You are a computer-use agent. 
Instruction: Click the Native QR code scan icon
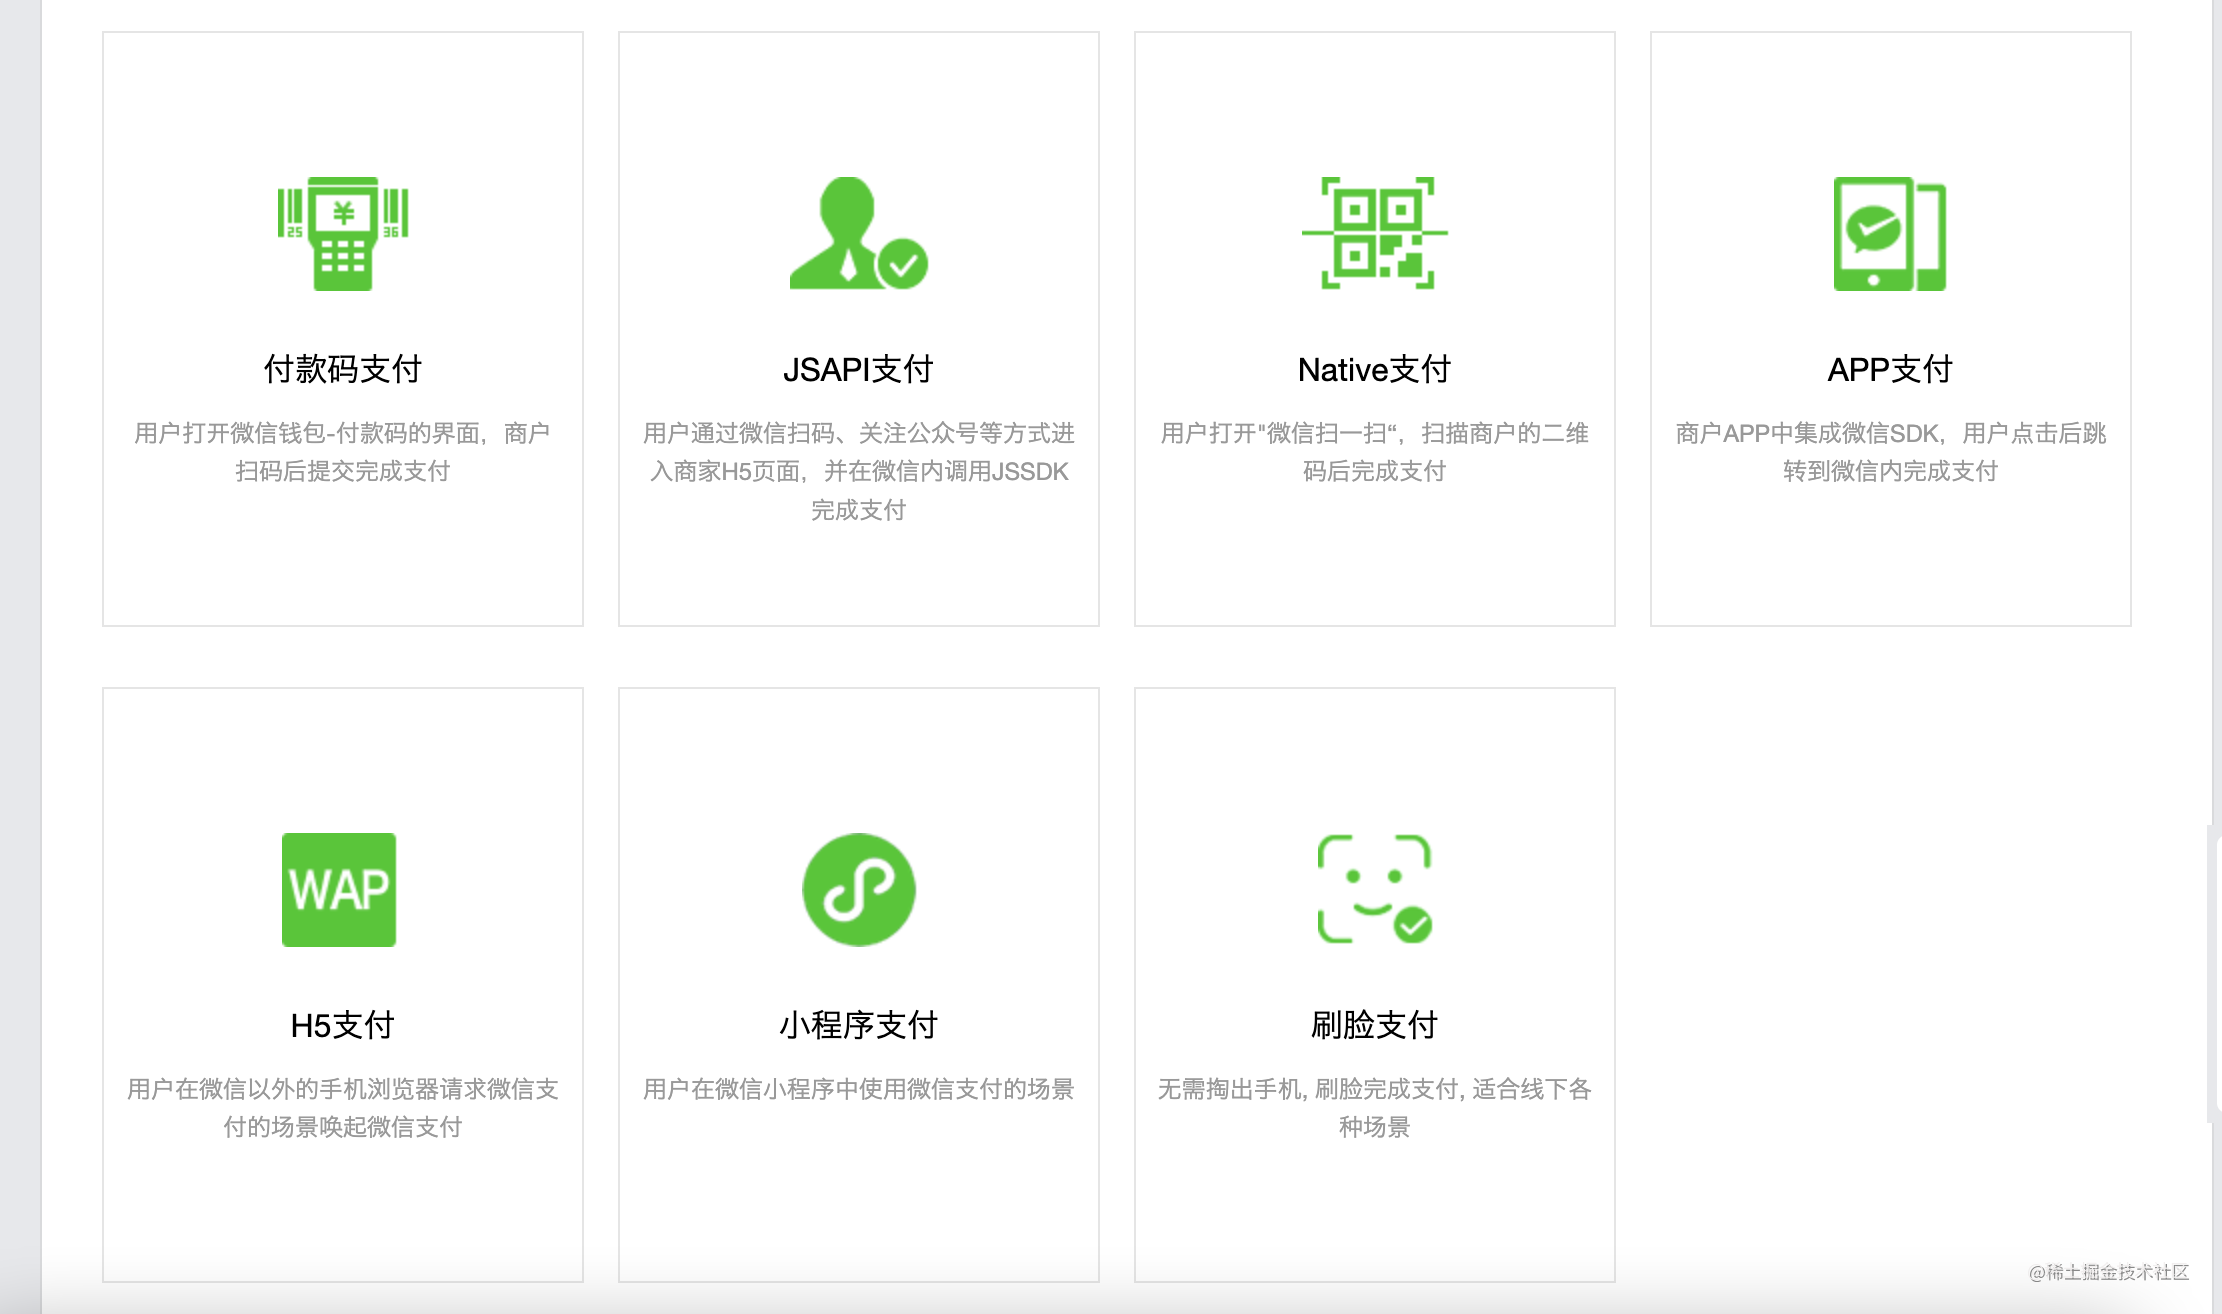point(1375,234)
